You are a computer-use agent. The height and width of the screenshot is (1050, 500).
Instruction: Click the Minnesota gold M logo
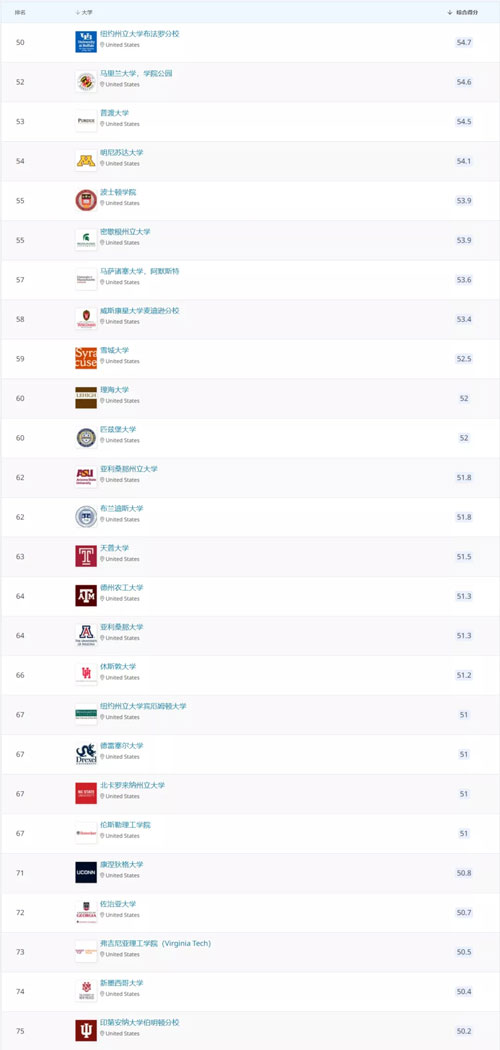(86, 160)
